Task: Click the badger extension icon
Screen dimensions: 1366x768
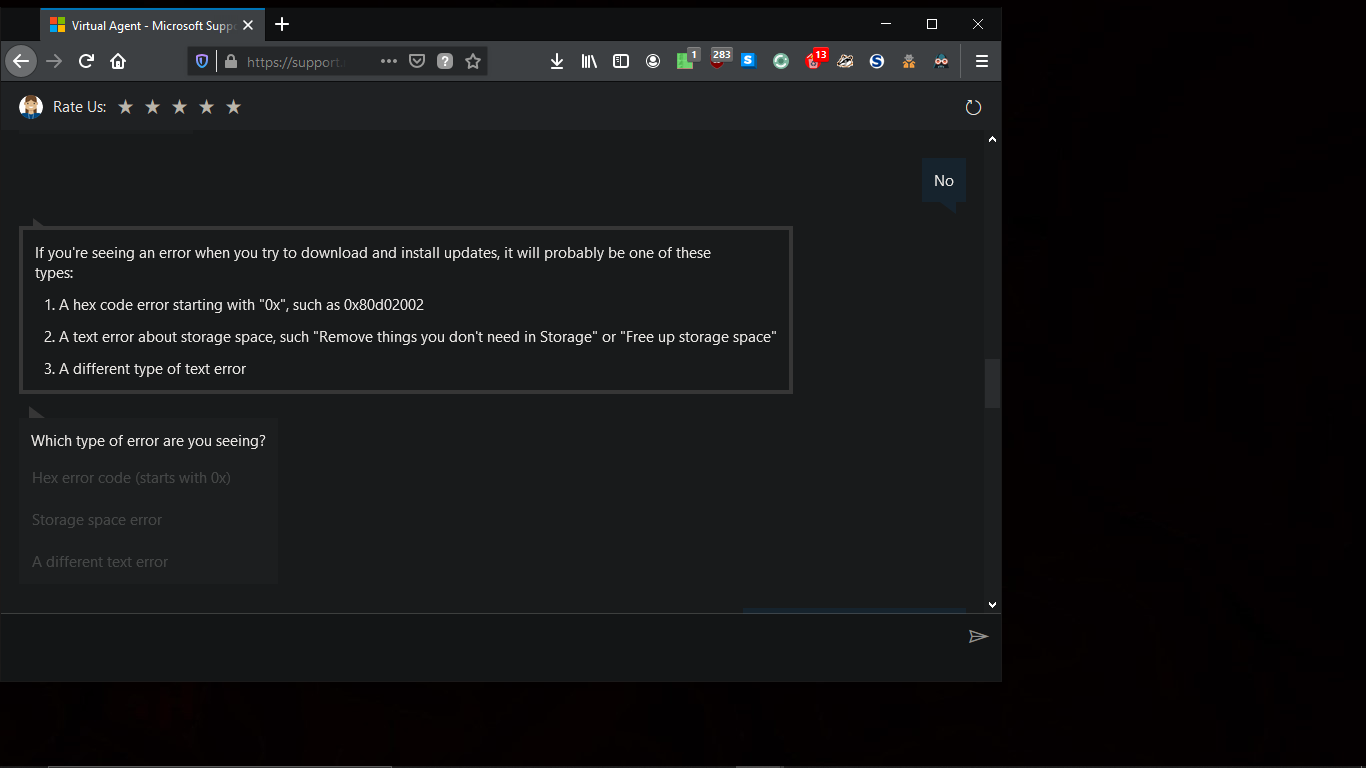Action: (x=845, y=61)
